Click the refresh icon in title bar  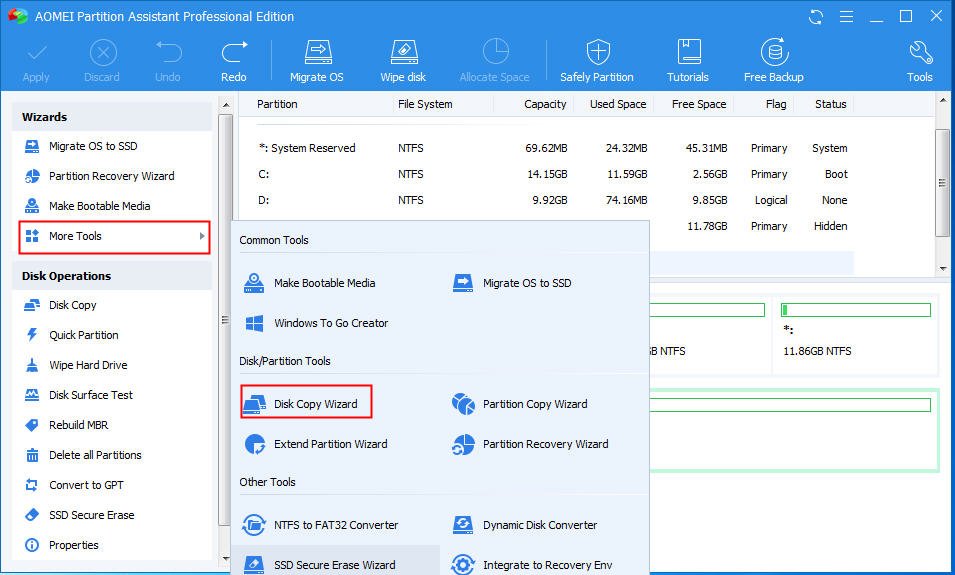(816, 16)
